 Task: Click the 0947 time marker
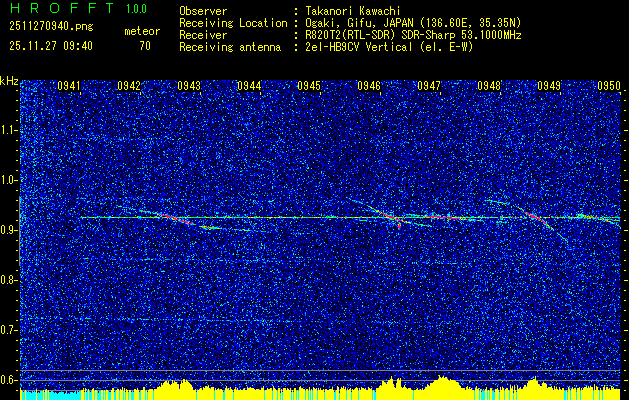429,86
